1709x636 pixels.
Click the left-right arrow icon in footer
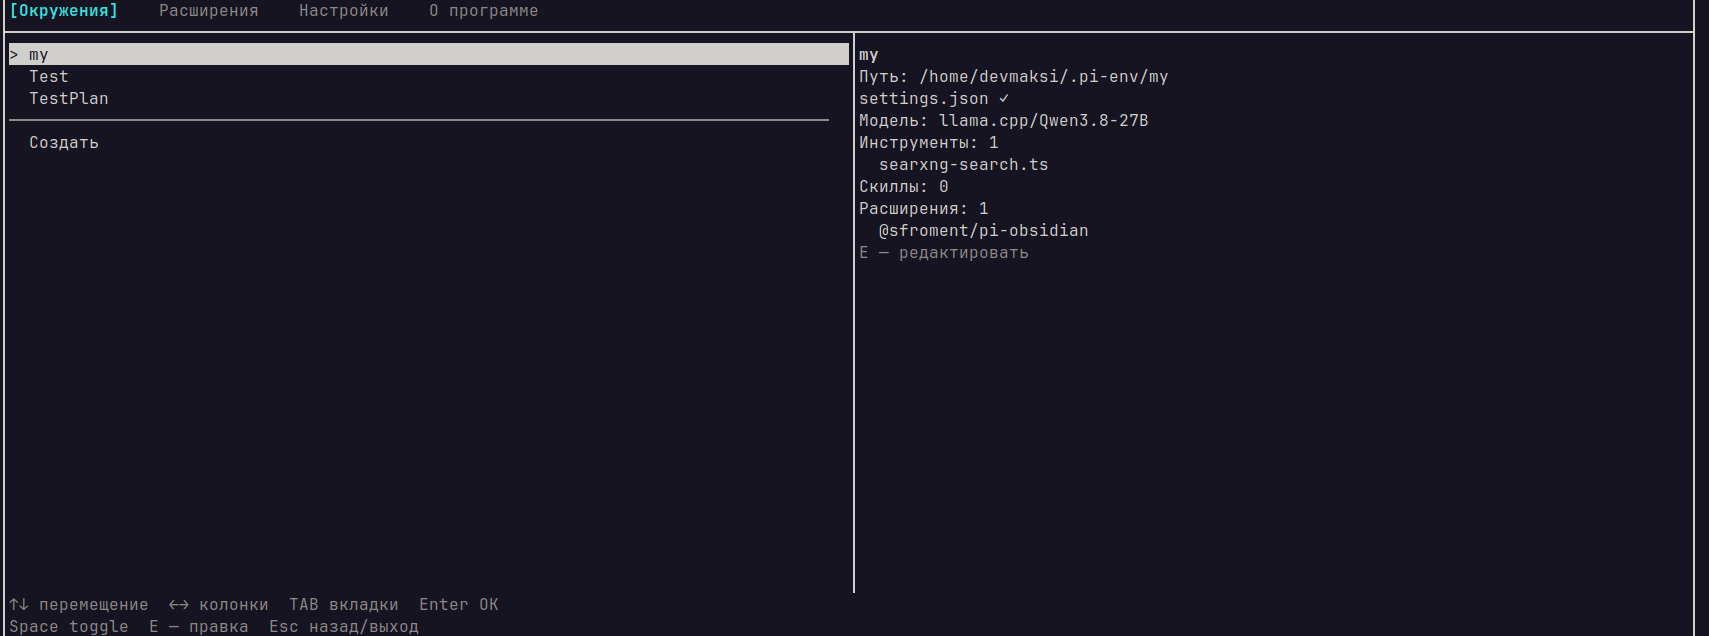coord(179,605)
